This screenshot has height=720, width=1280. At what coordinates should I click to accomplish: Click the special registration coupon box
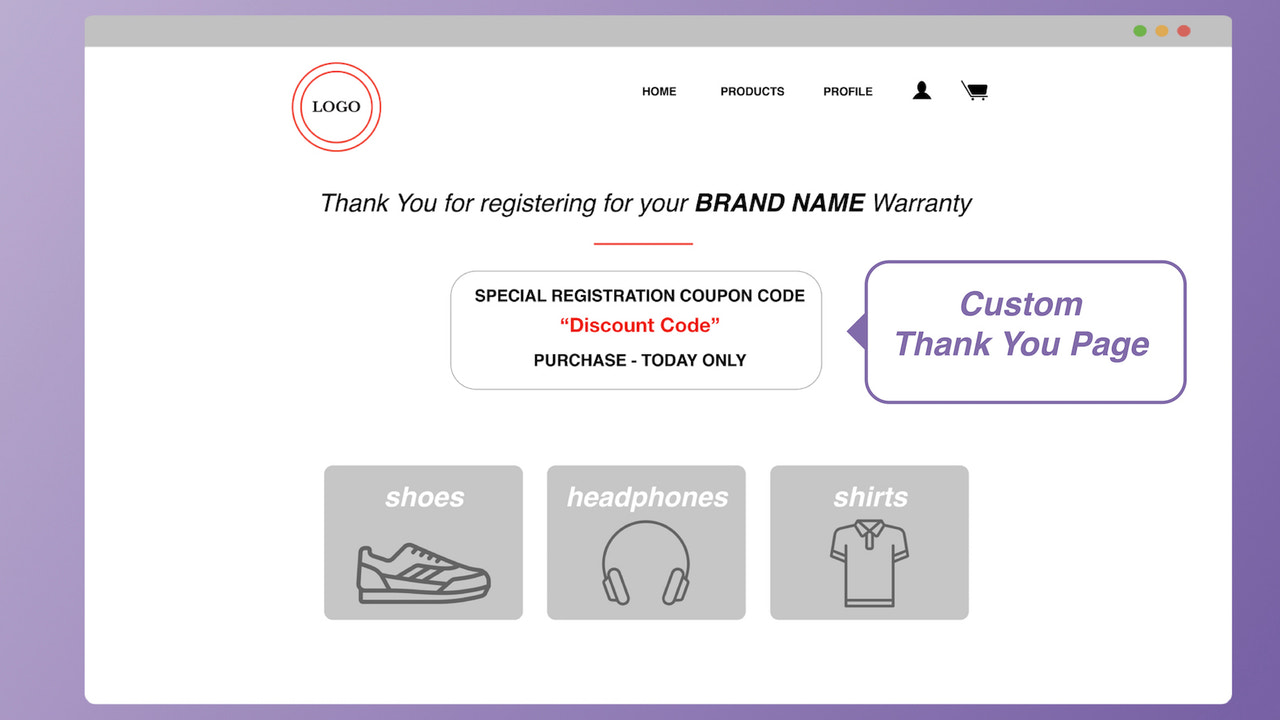[x=636, y=330]
